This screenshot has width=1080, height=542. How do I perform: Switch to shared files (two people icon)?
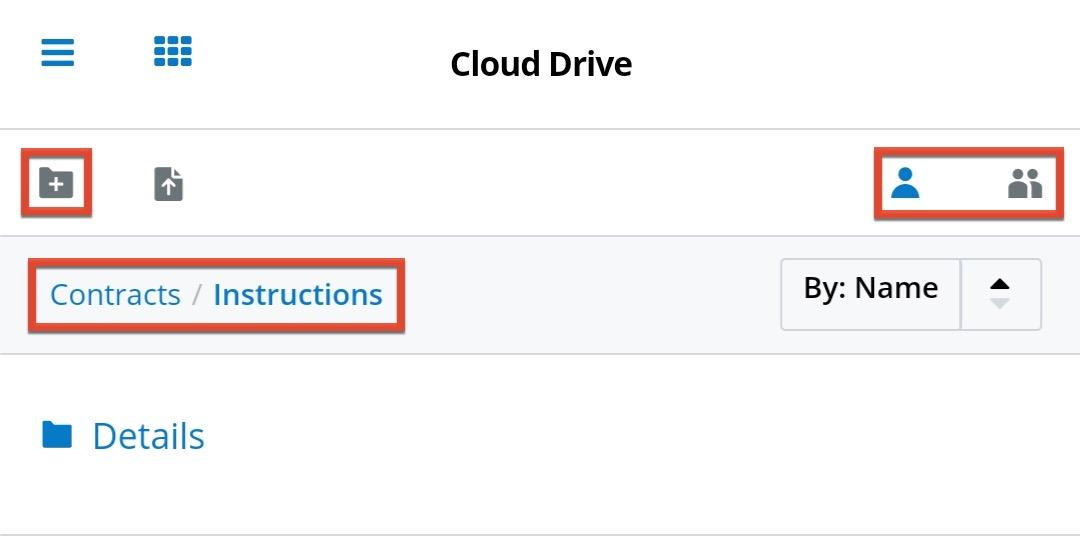coord(1025,183)
